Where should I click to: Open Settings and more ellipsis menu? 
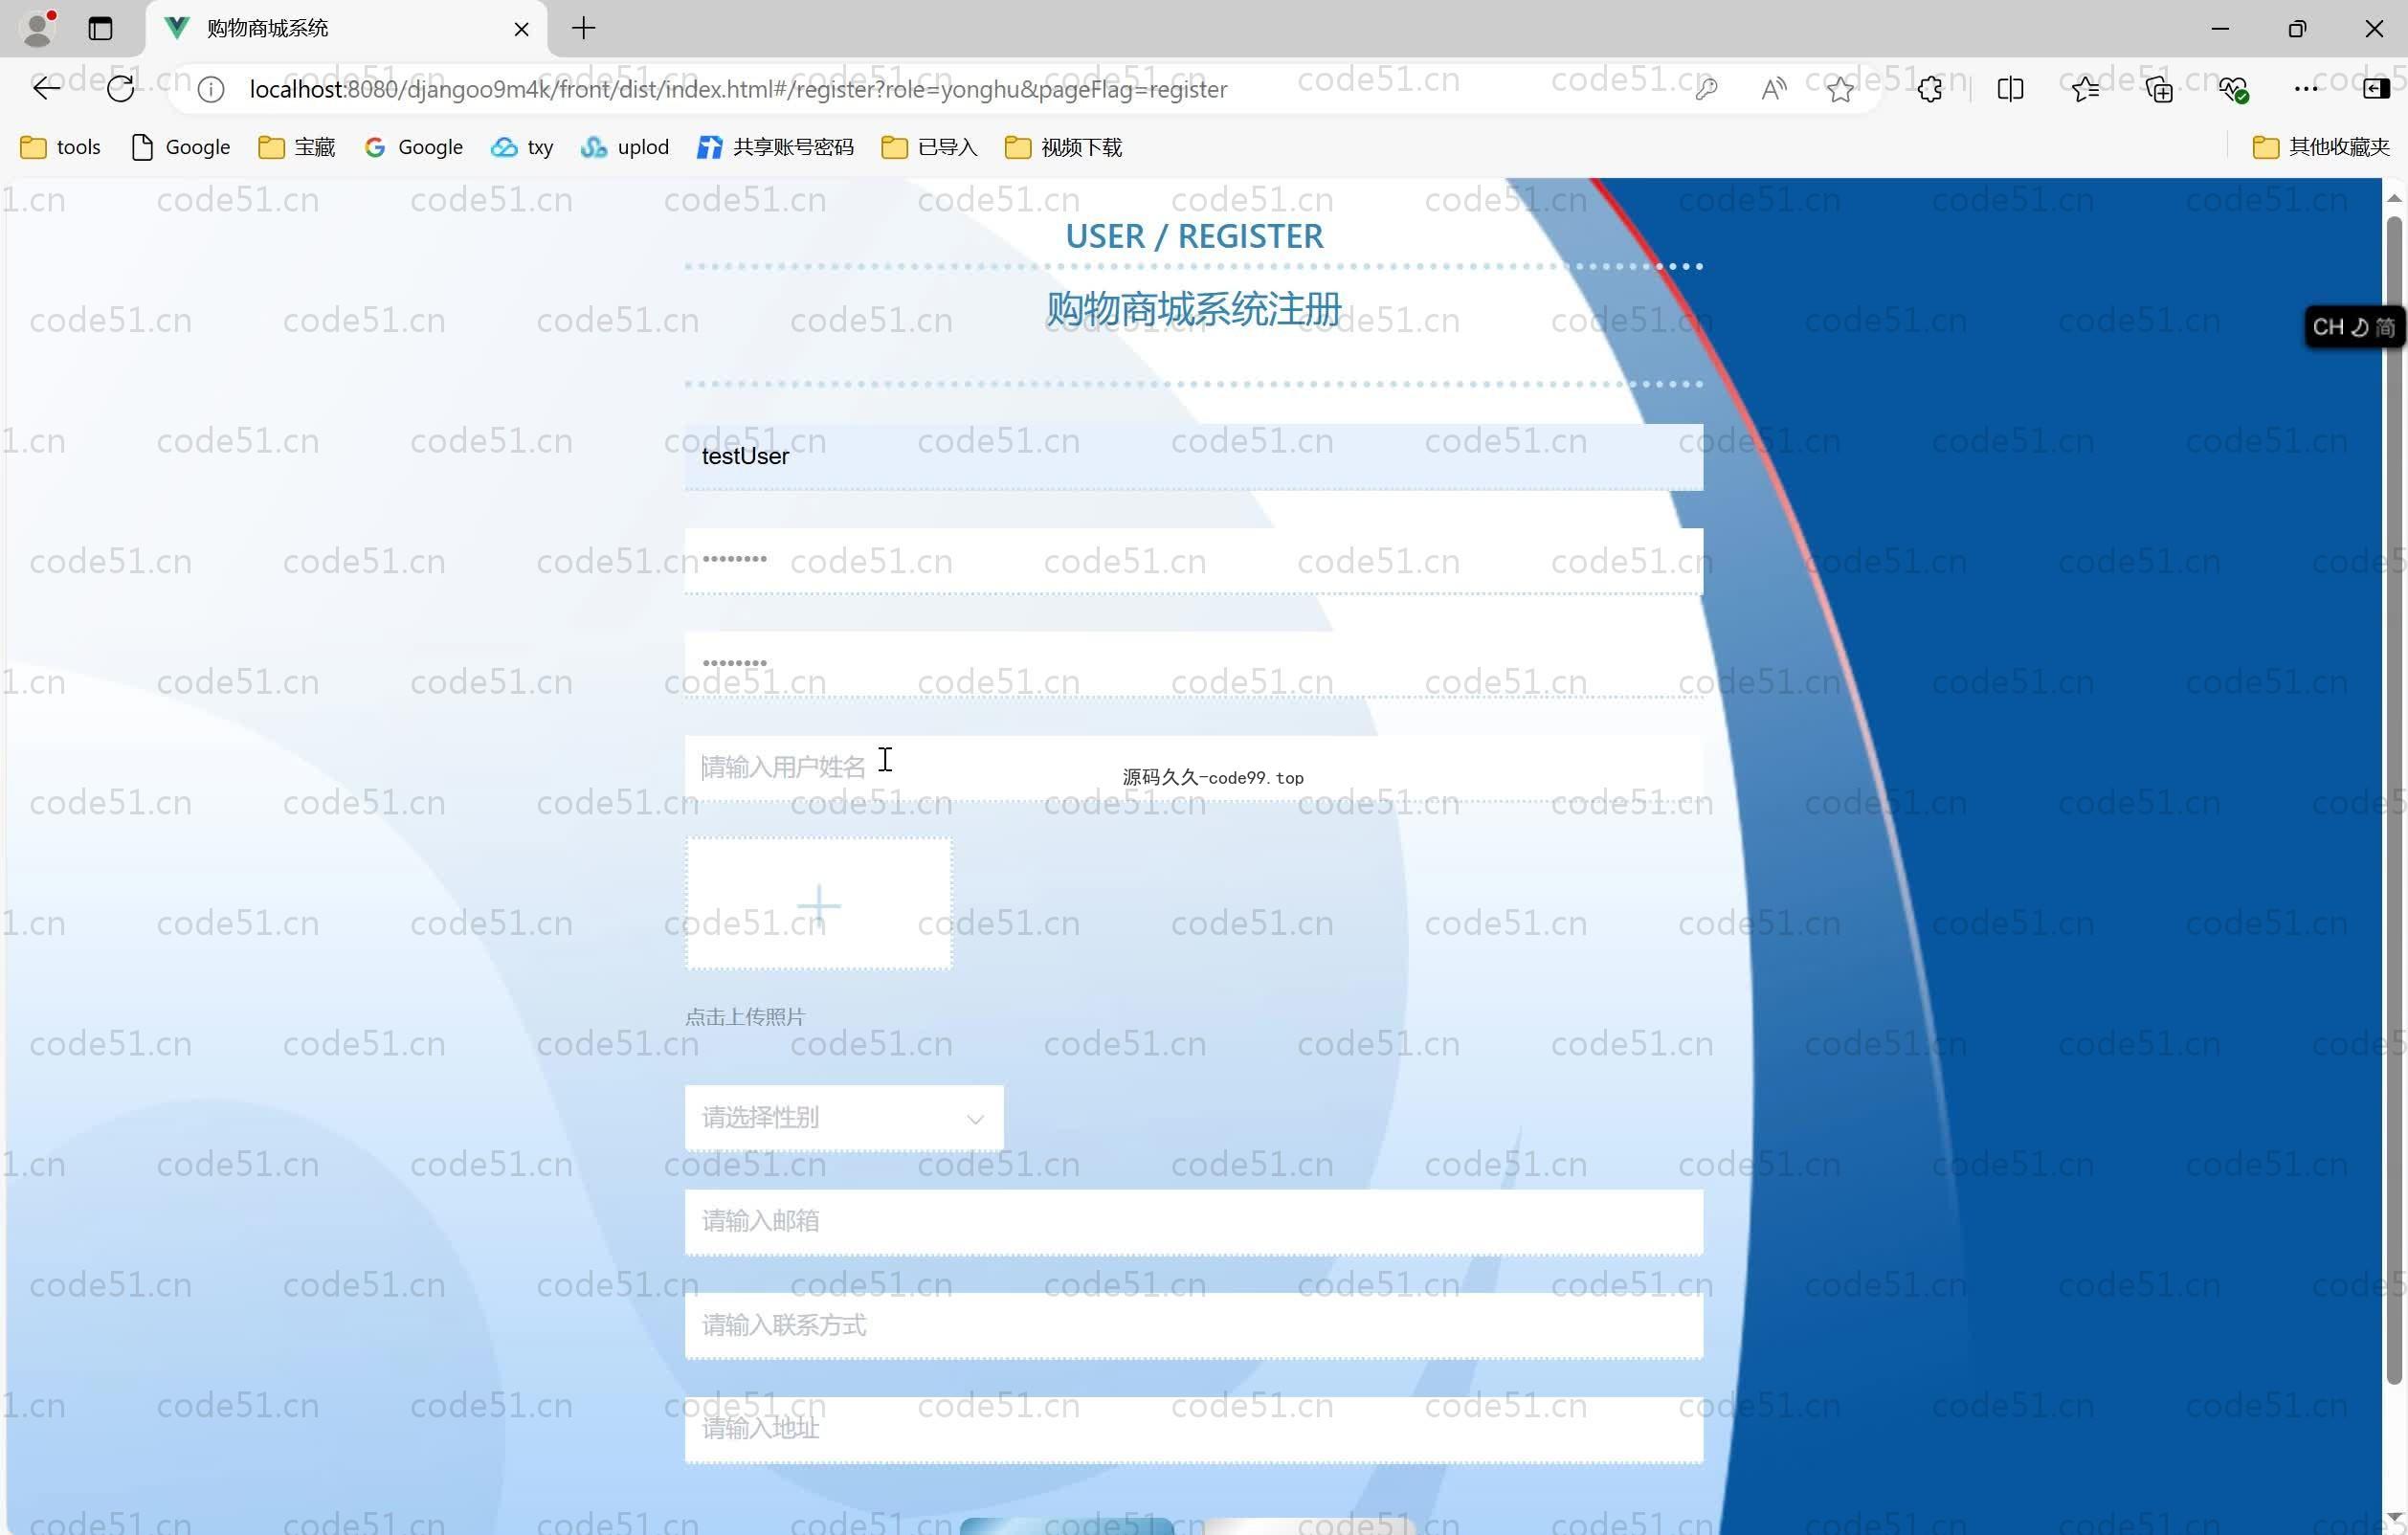click(2306, 89)
